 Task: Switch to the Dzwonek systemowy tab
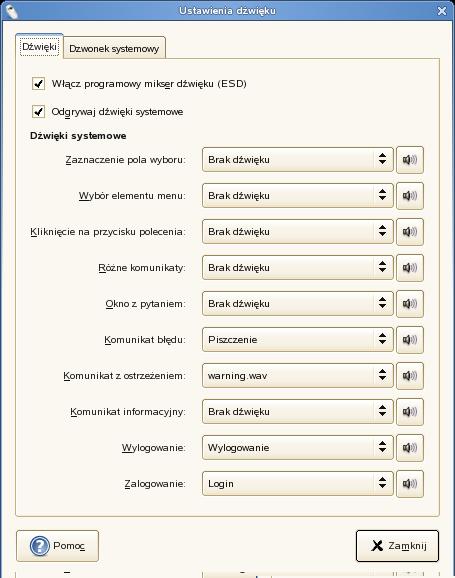(114, 48)
